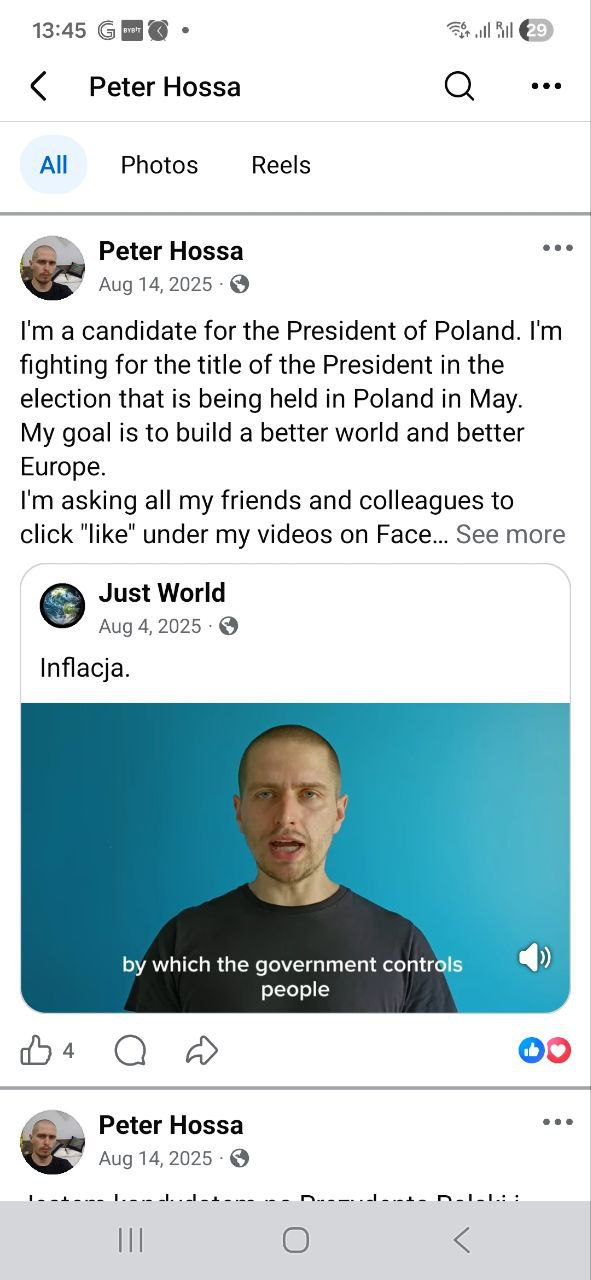This screenshot has width=591, height=1280.
Task: Tap the Android home button
Action: click(295, 1240)
